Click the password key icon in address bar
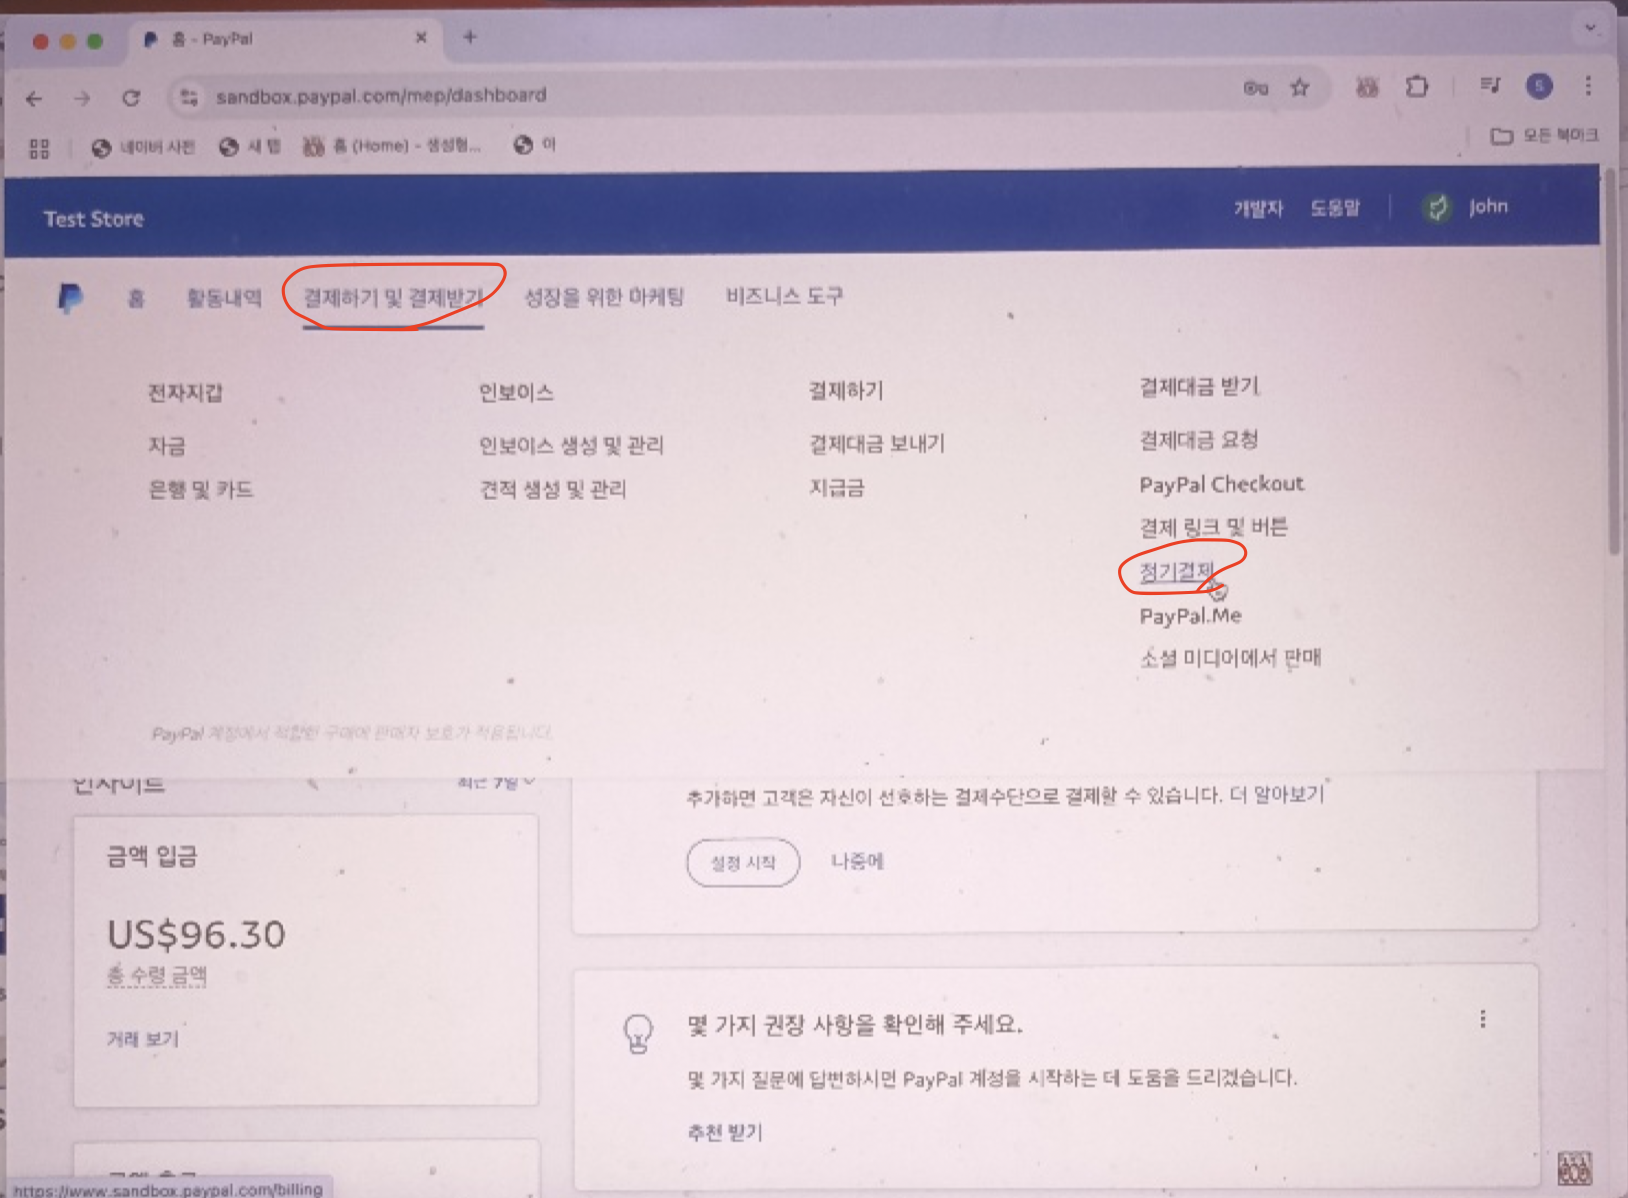Viewport: 1628px width, 1198px height. coord(1256,88)
